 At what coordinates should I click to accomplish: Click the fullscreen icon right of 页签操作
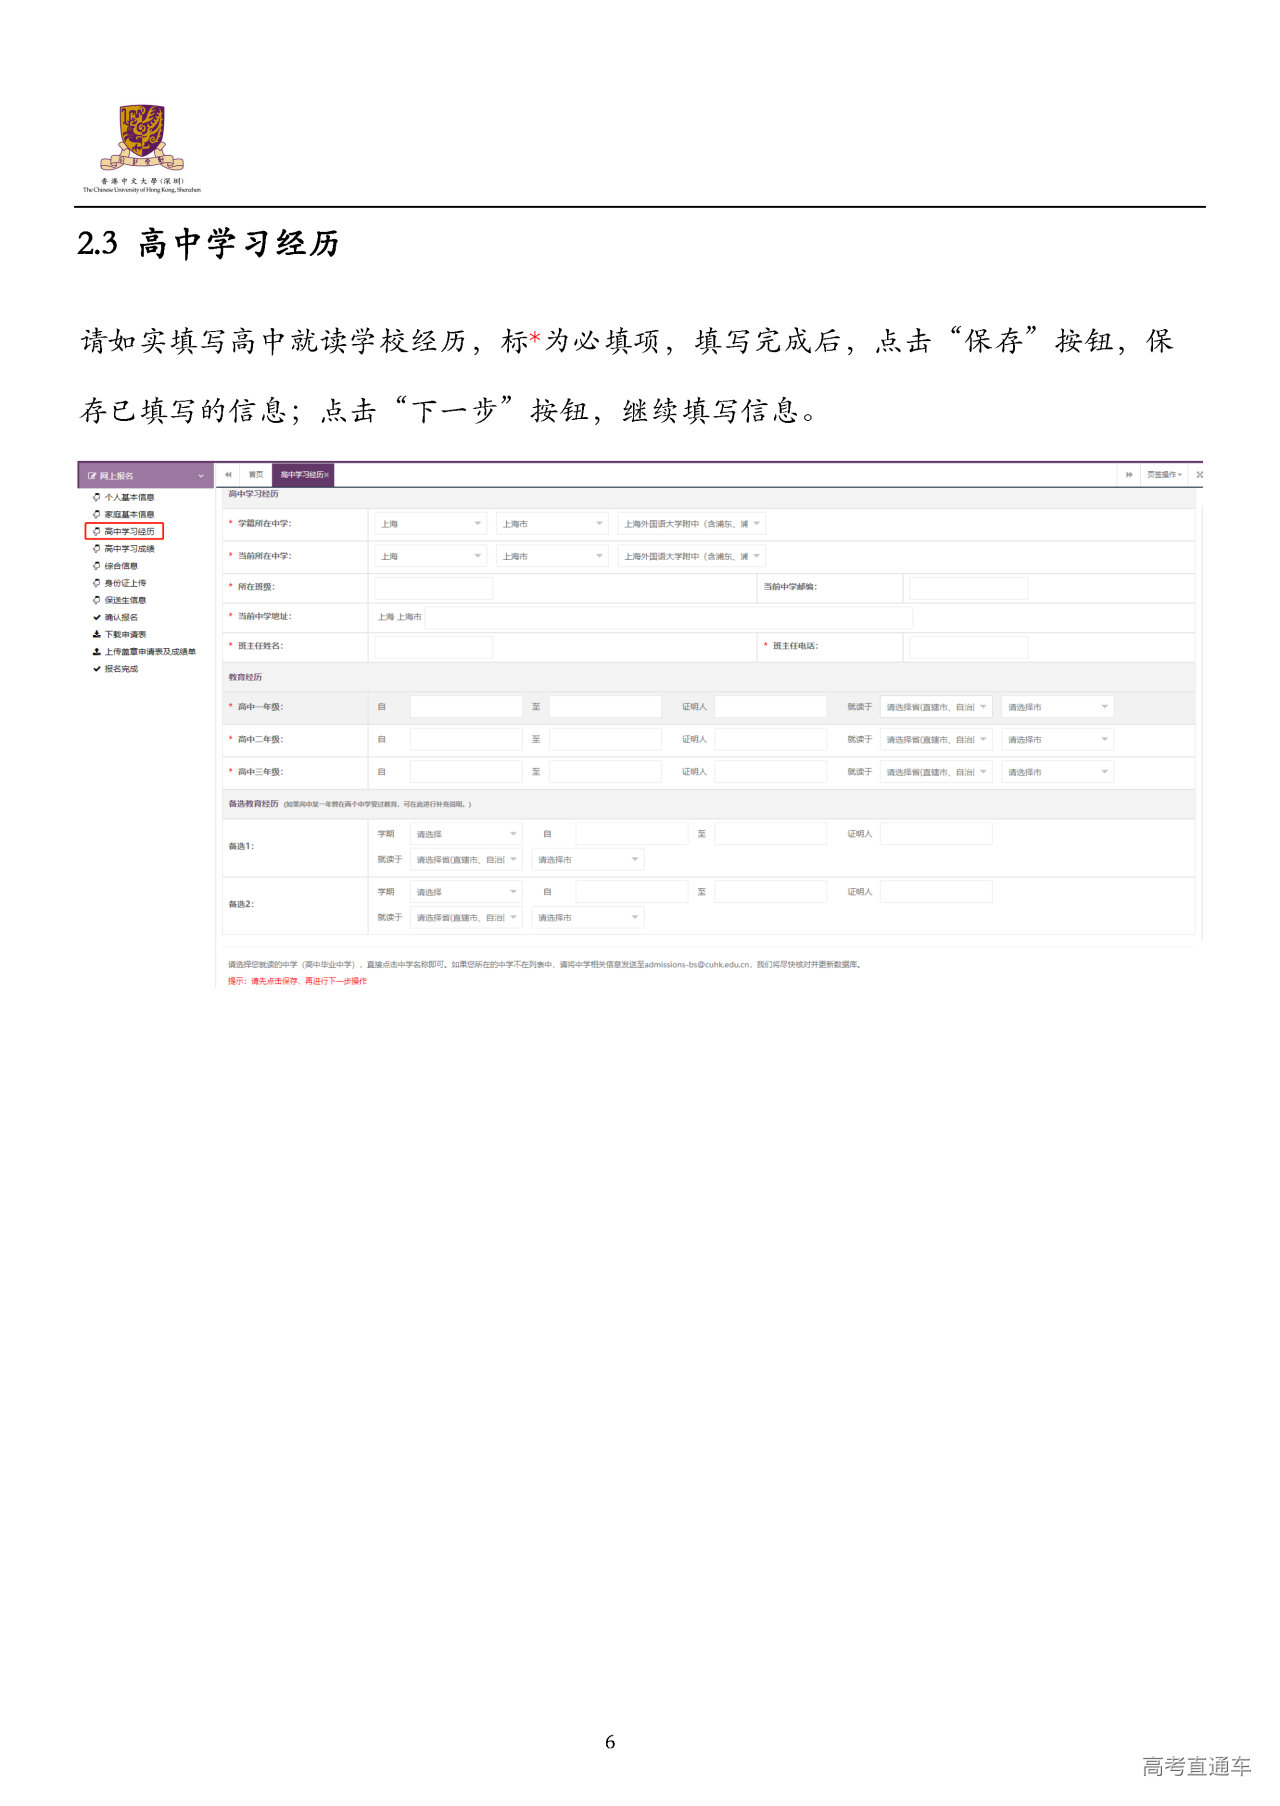click(x=1199, y=475)
